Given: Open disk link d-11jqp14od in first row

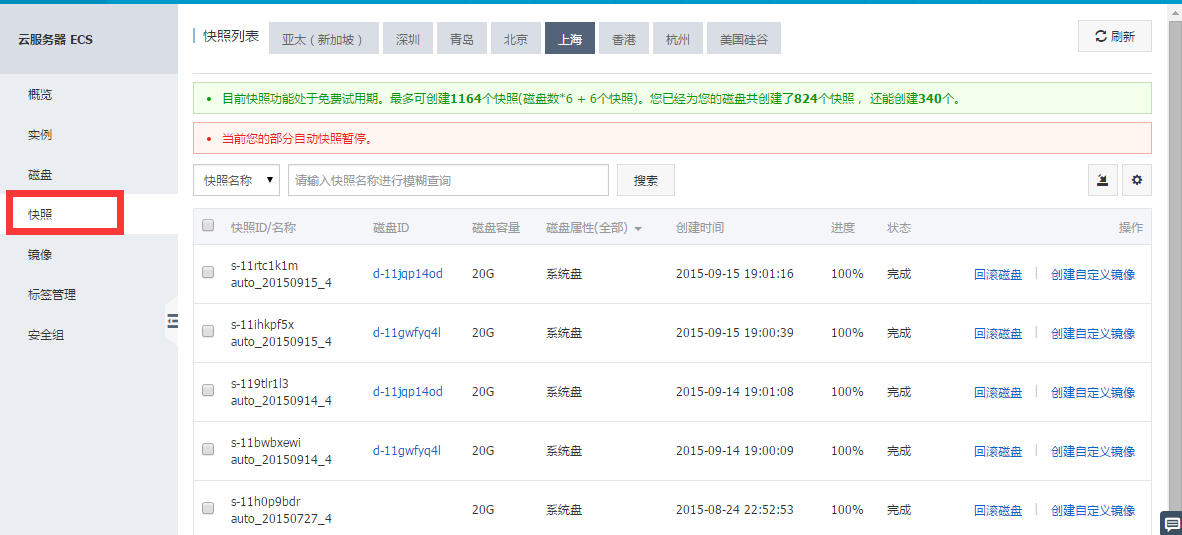Looking at the screenshot, I should pyautogui.click(x=407, y=274).
